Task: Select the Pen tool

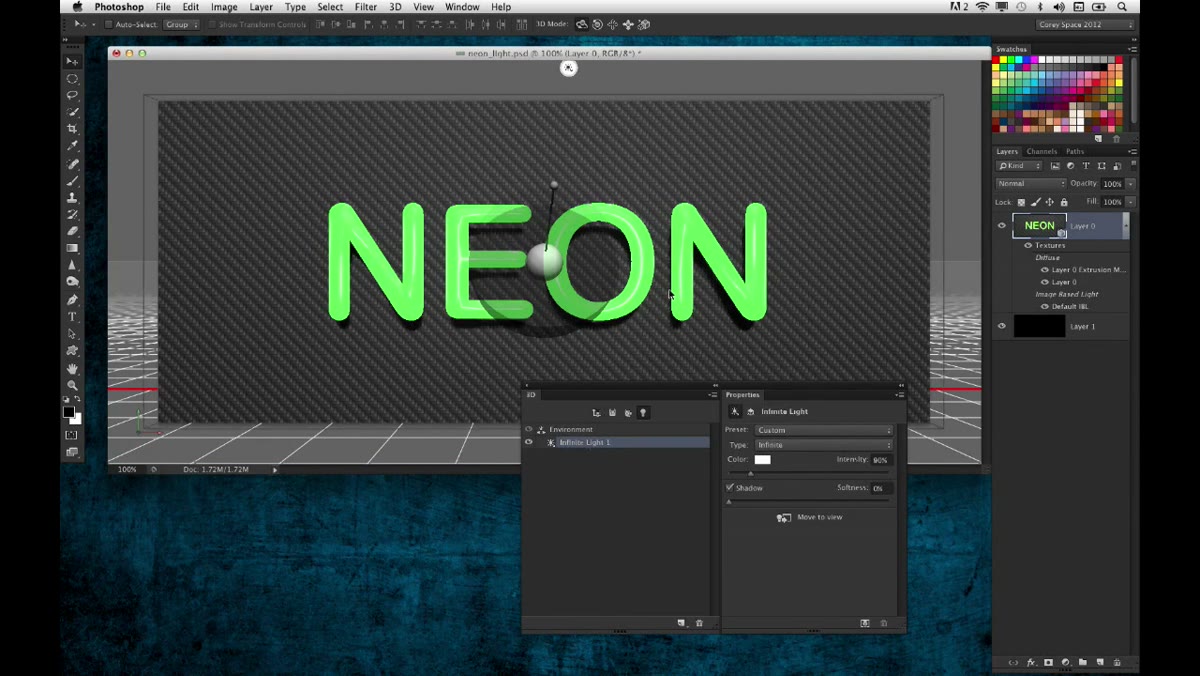Action: pyautogui.click(x=72, y=299)
